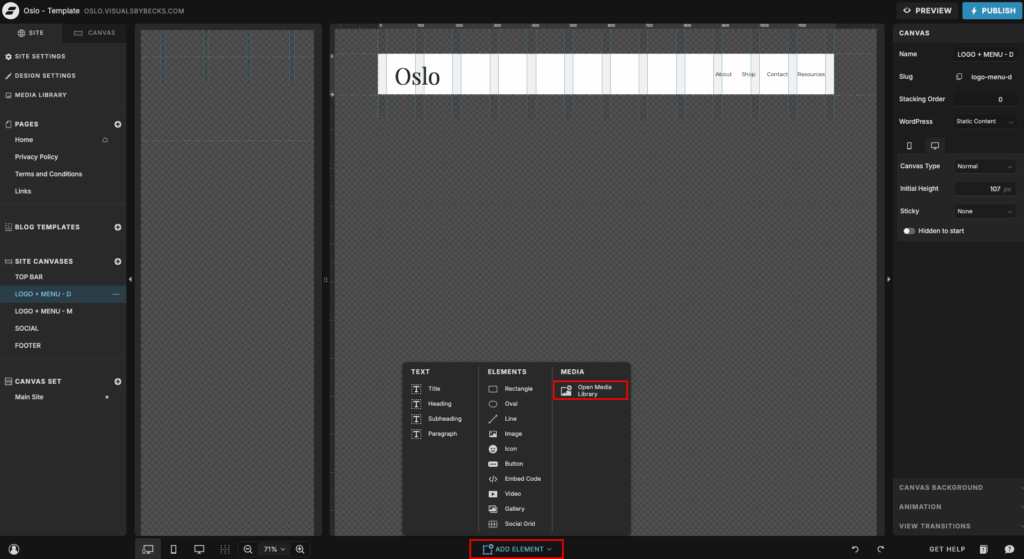Screen dimensions: 1024x559
Task: Copy the slug using the copy icon
Action: 960,77
